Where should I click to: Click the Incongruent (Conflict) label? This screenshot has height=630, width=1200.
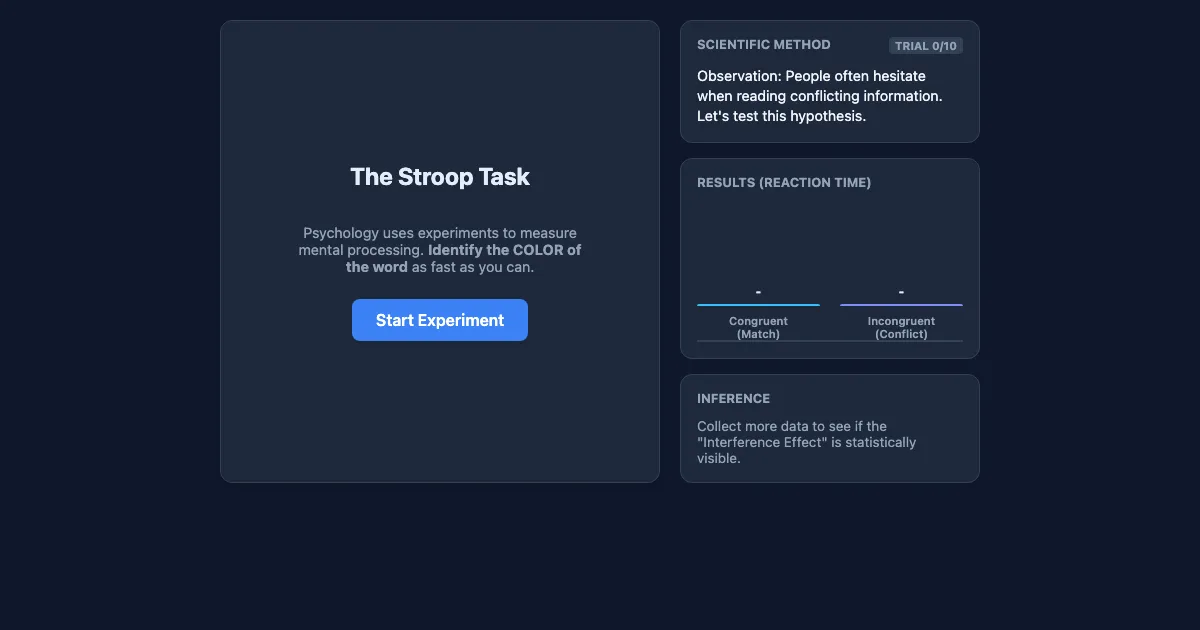click(901, 328)
